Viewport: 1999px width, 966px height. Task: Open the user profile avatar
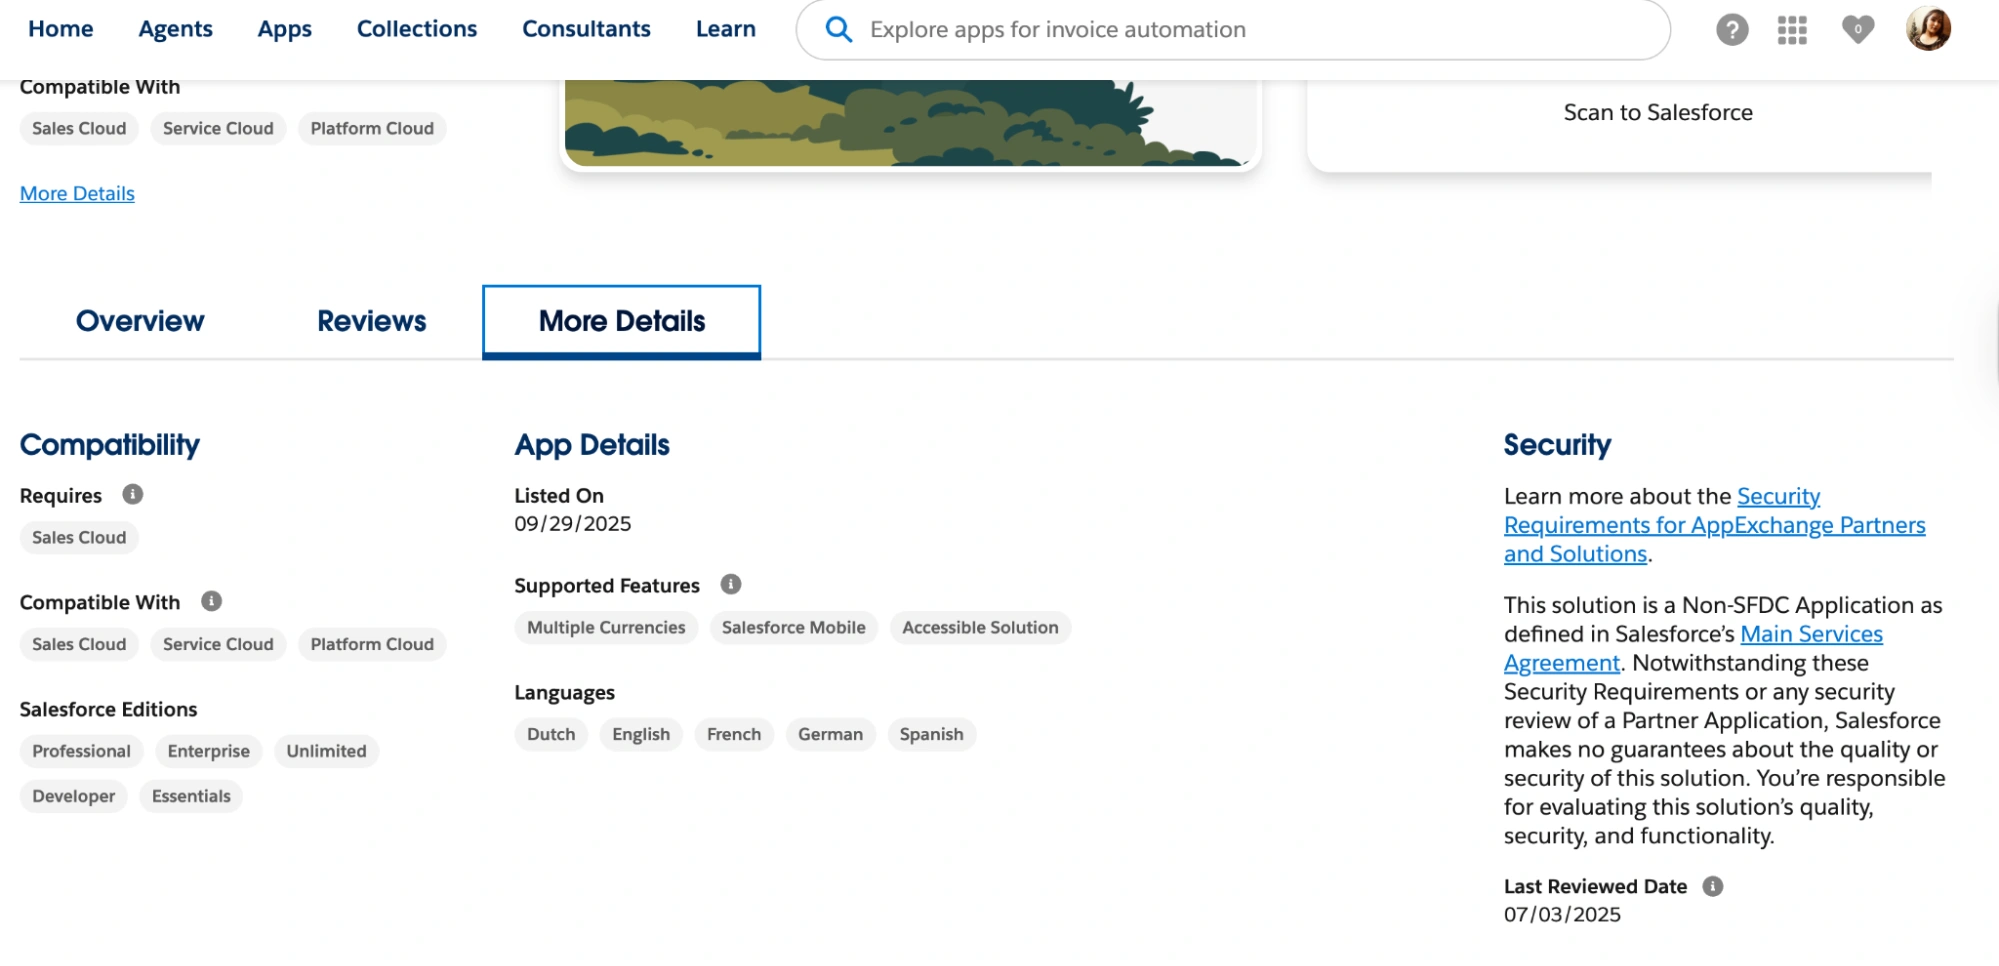1928,28
